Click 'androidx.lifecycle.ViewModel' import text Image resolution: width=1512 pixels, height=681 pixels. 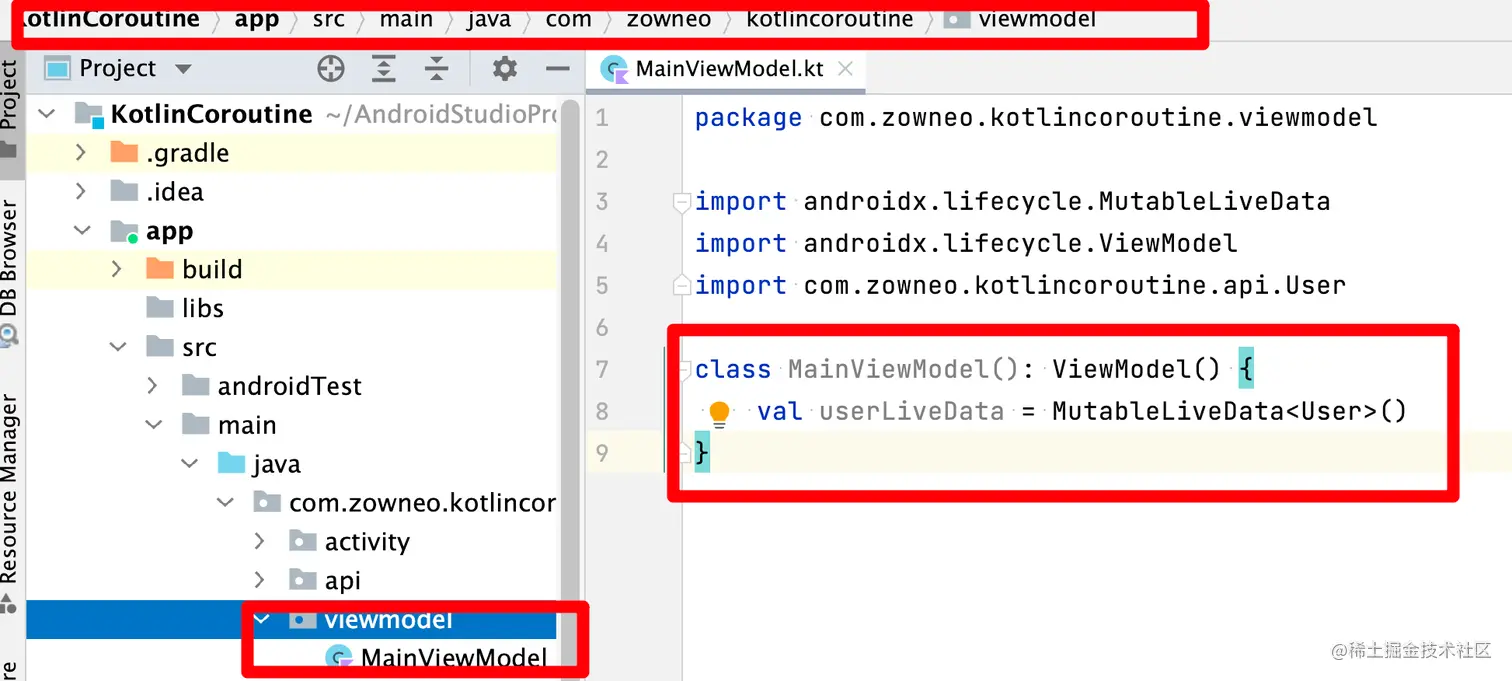(1021, 243)
